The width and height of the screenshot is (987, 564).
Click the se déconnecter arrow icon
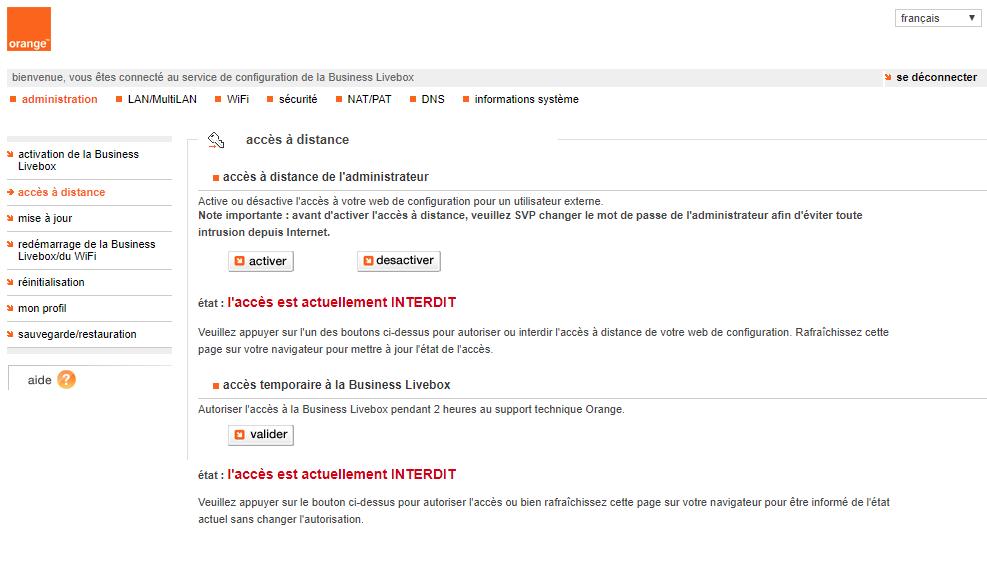(888, 77)
